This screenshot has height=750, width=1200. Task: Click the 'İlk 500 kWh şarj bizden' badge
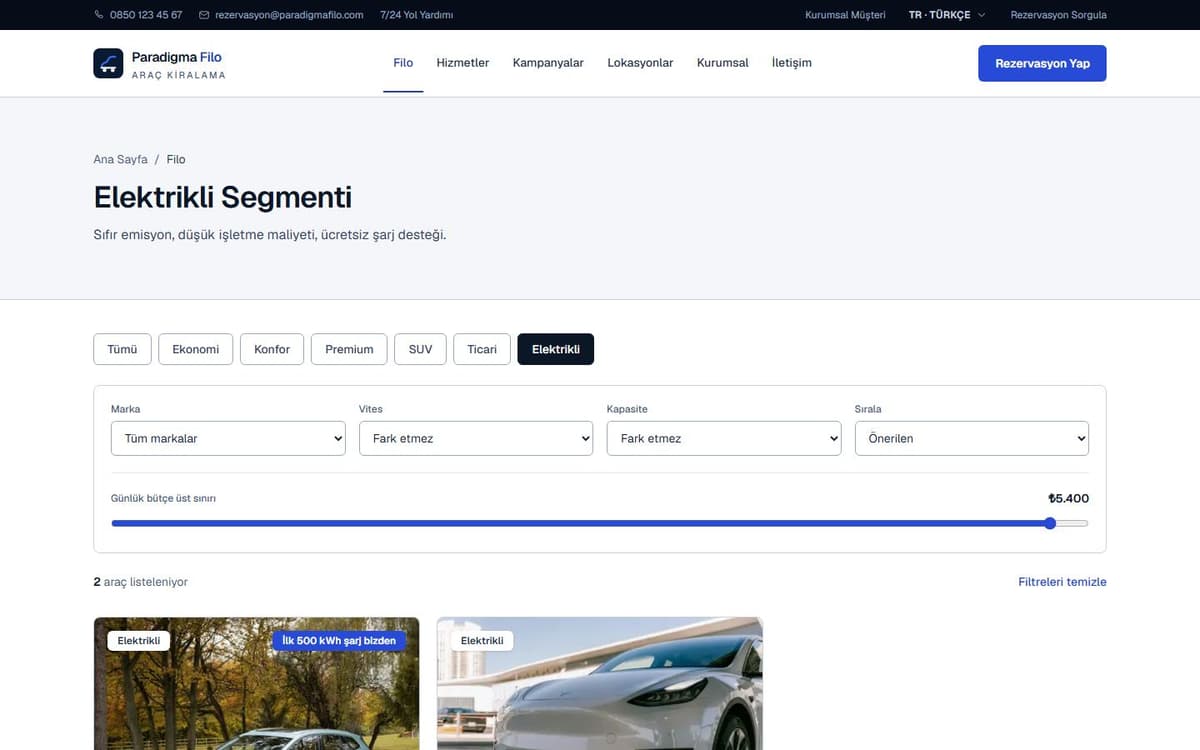339,641
